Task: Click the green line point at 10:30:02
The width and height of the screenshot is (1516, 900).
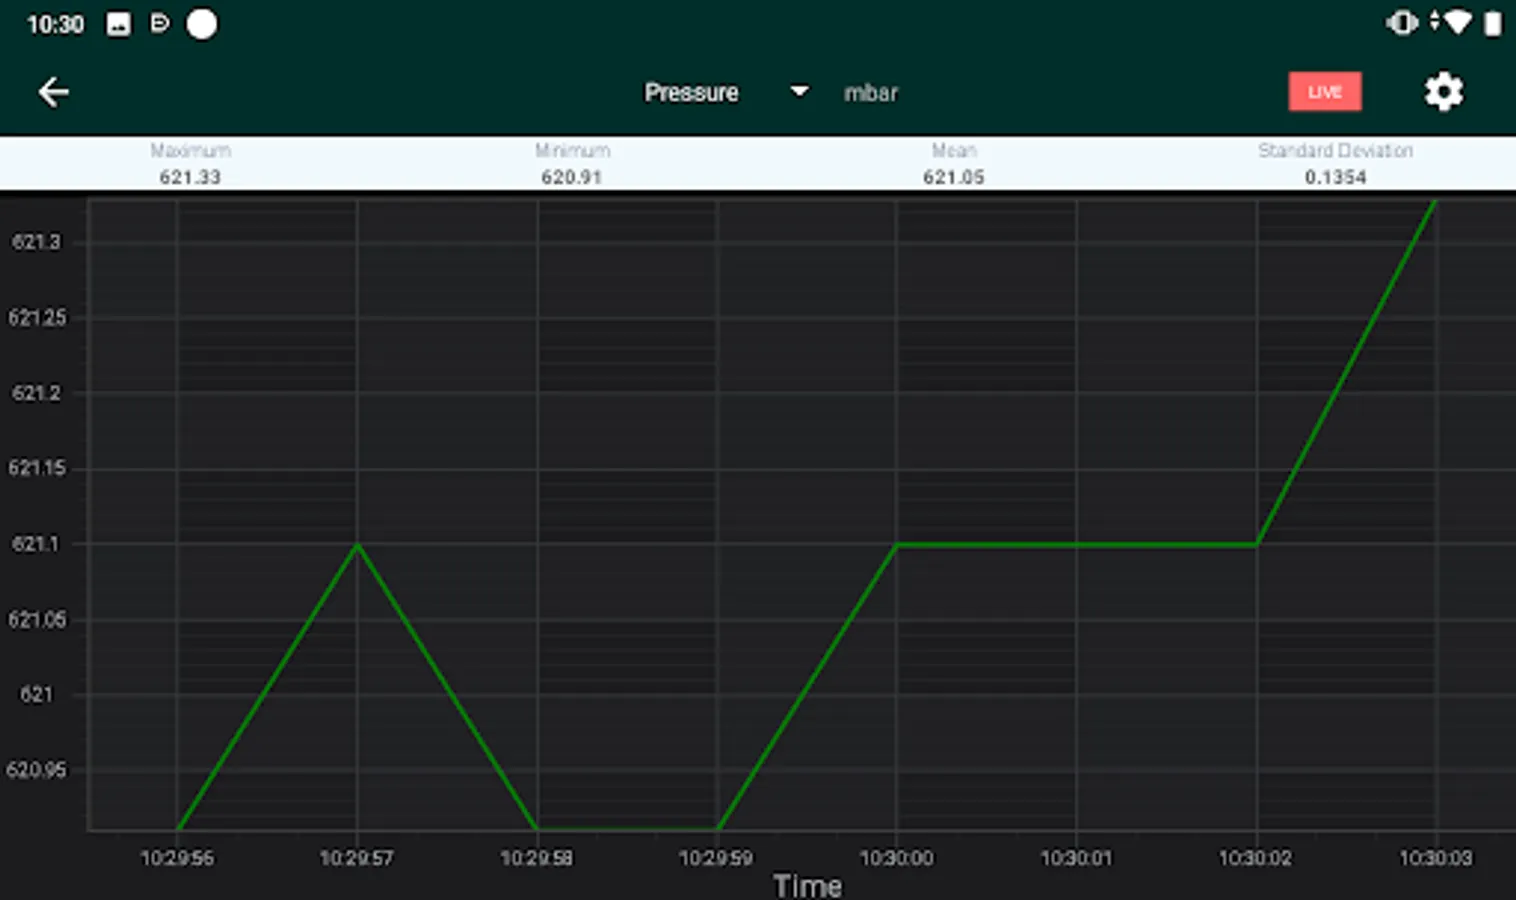Action: [x=1256, y=545]
